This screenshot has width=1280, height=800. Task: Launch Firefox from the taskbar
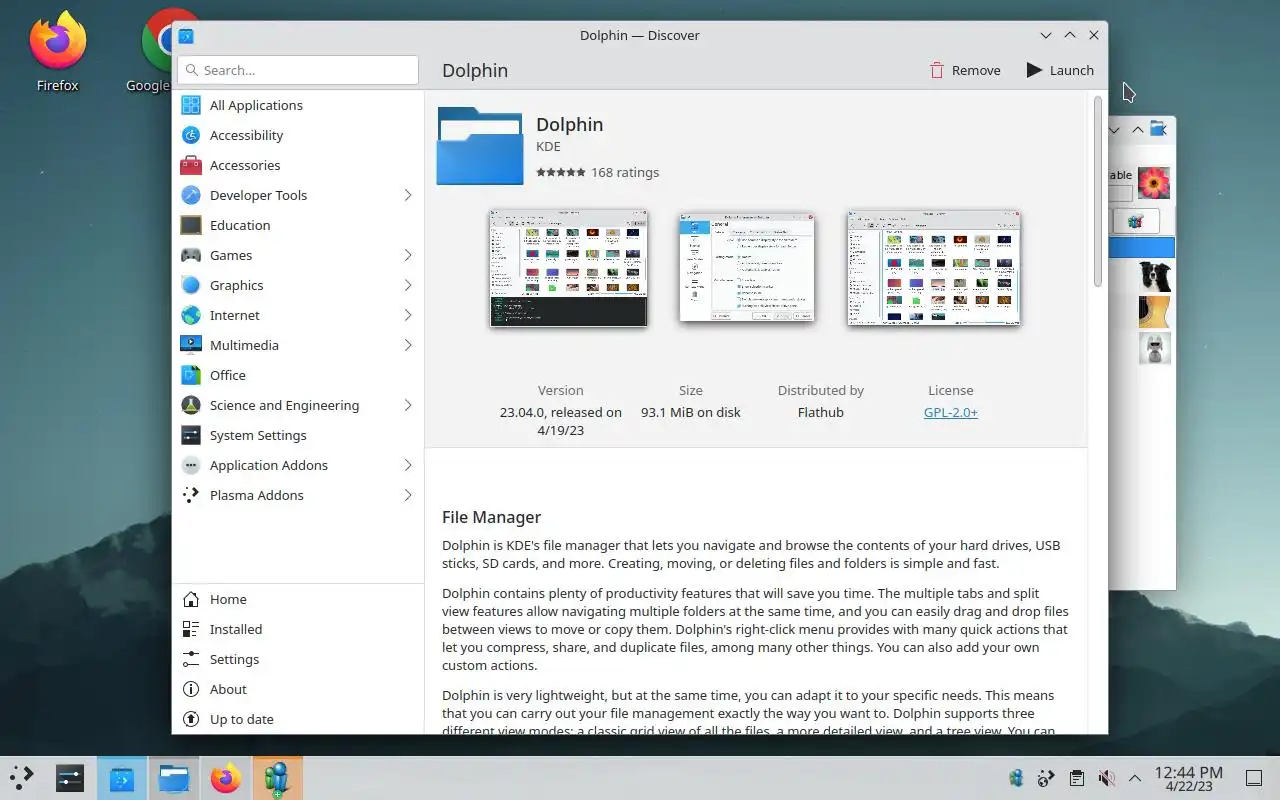point(226,778)
